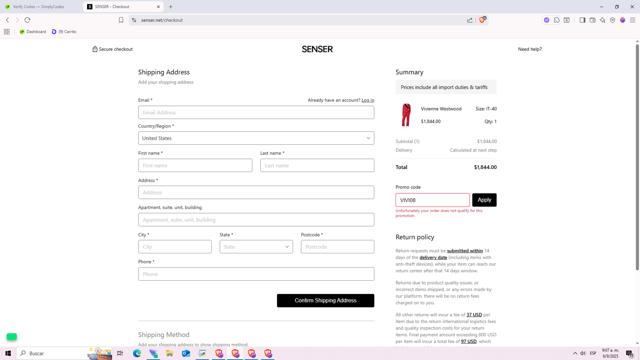Open the Country/Region dropdown
The image size is (640, 360).
256,138
